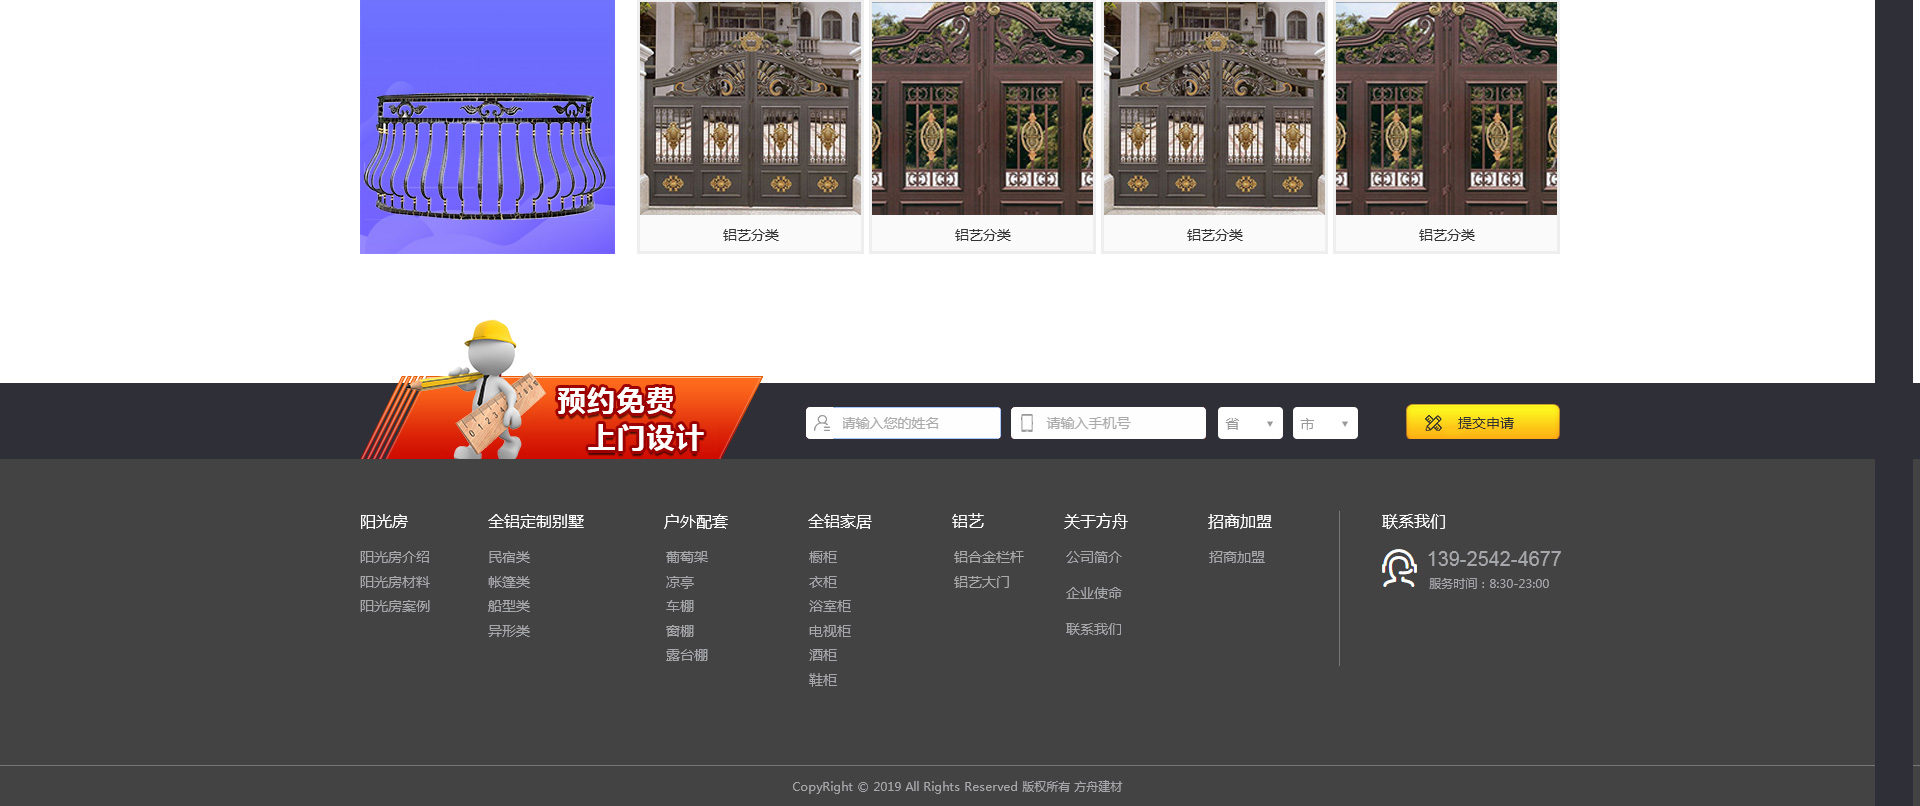Focus the phone number input field

[x=1120, y=423]
